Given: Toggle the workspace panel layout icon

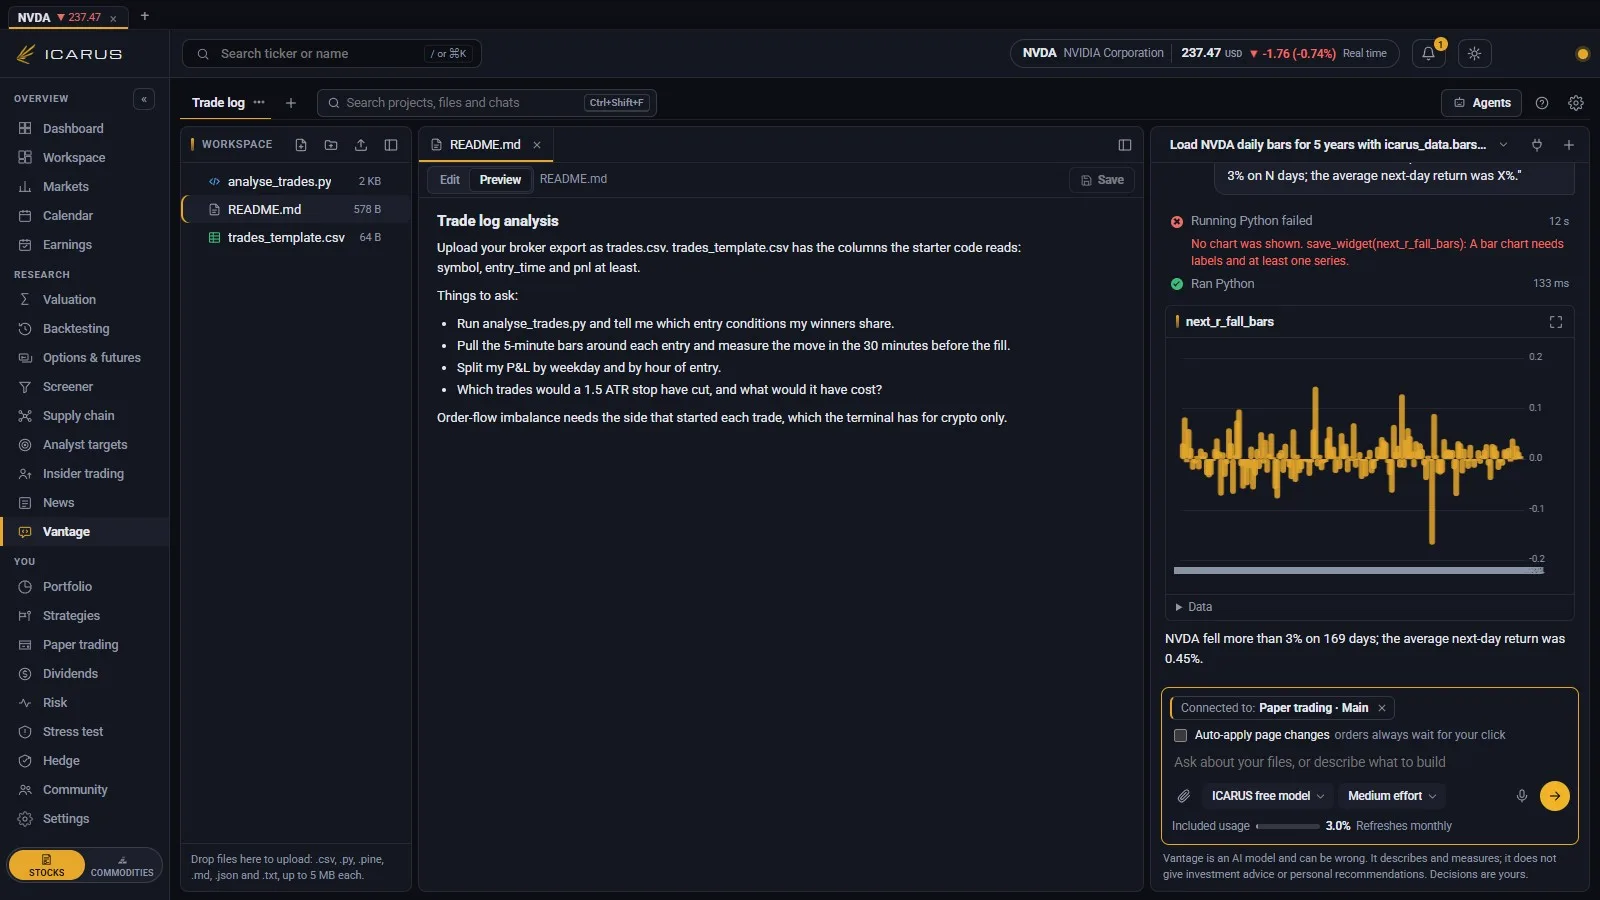Looking at the screenshot, I should [x=391, y=145].
